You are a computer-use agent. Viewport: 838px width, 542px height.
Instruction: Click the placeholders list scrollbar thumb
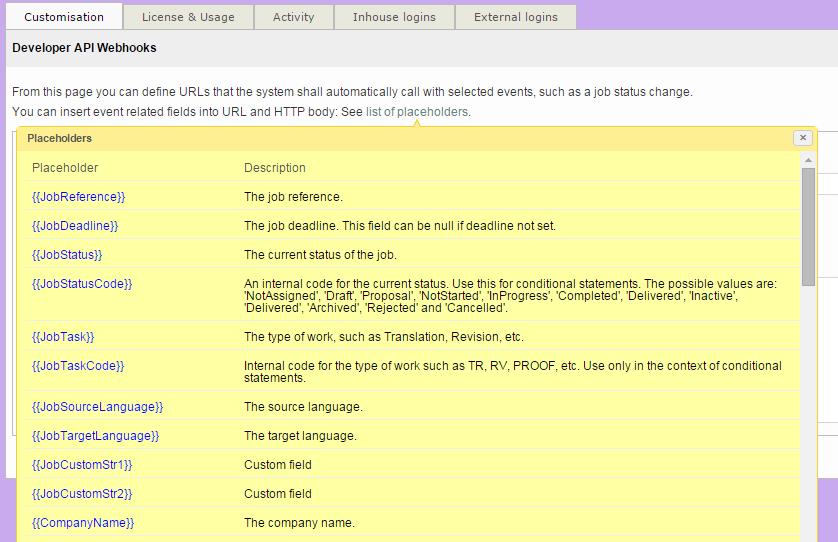click(x=808, y=225)
